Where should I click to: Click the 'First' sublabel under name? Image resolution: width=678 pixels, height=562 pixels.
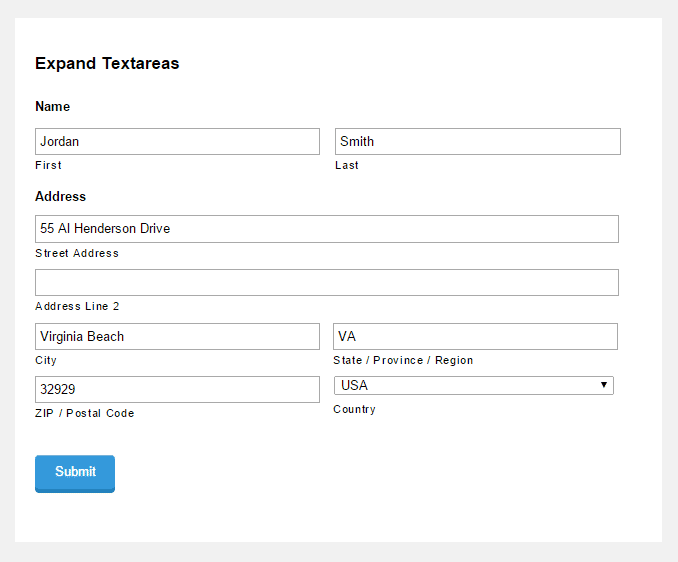point(48,165)
